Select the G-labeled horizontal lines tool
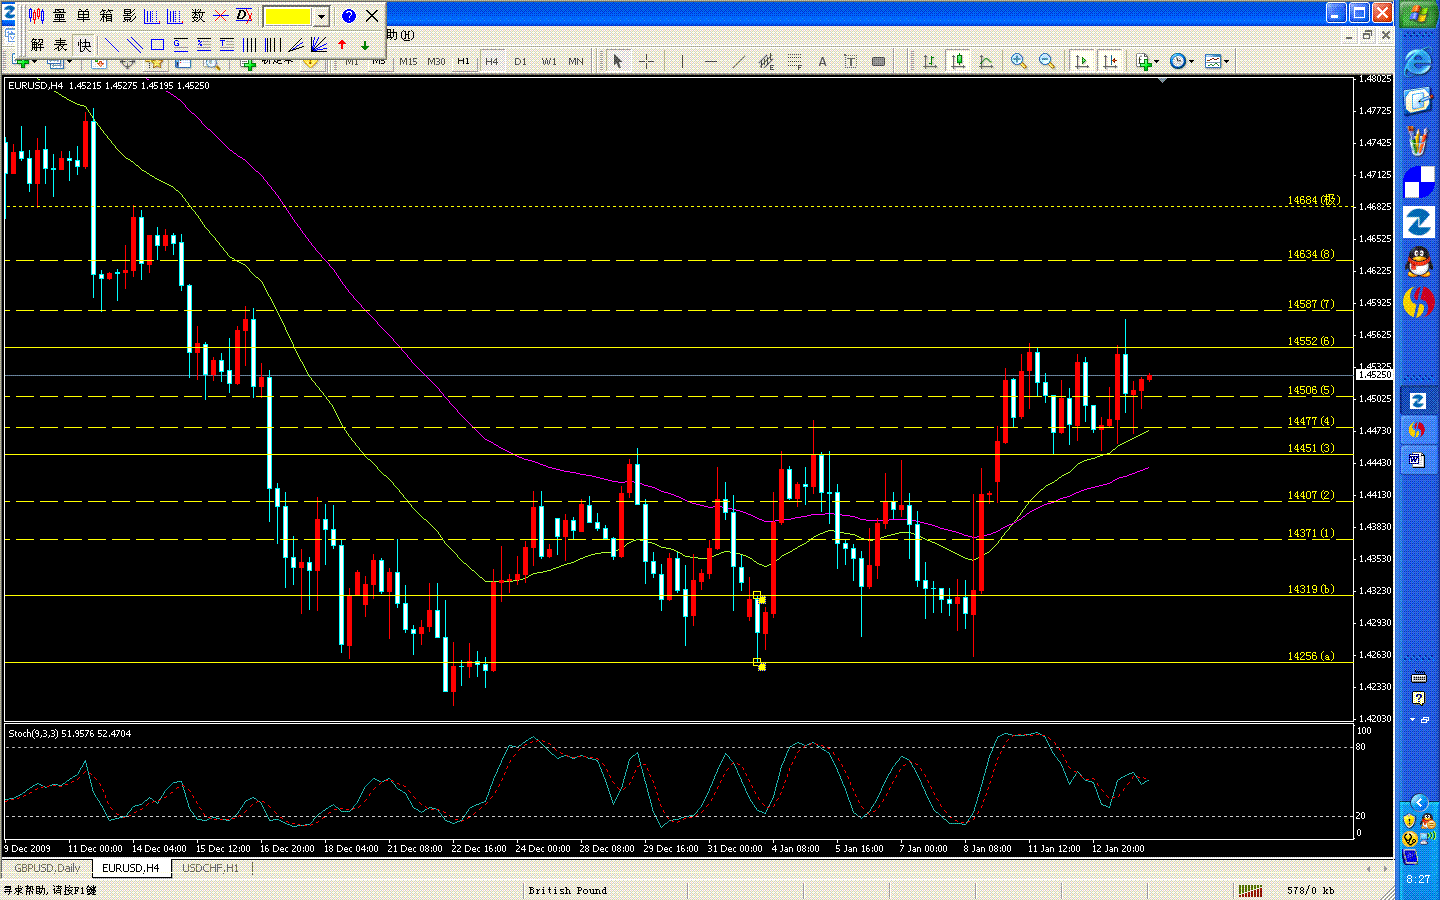Image resolution: width=1440 pixels, height=900 pixels. point(181,45)
